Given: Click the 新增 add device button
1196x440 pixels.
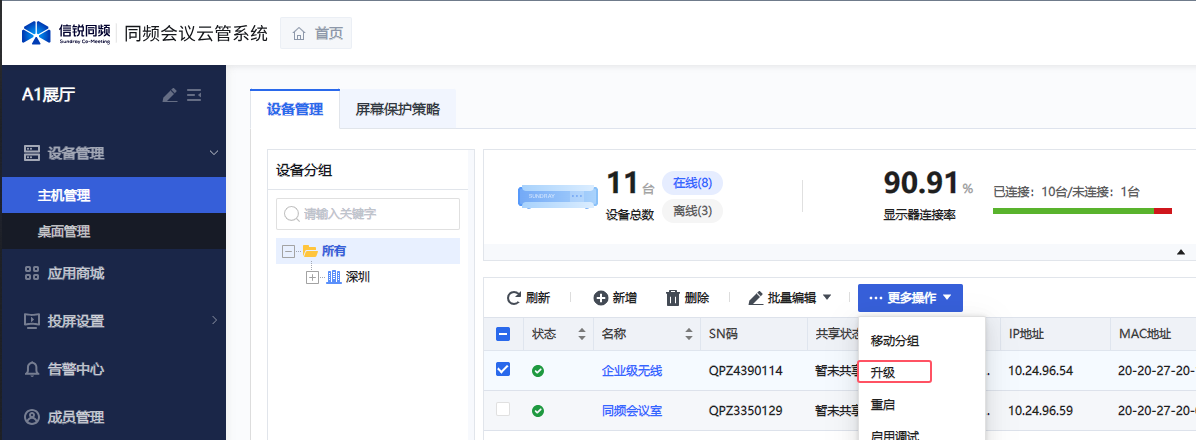Looking at the screenshot, I should tap(615, 297).
